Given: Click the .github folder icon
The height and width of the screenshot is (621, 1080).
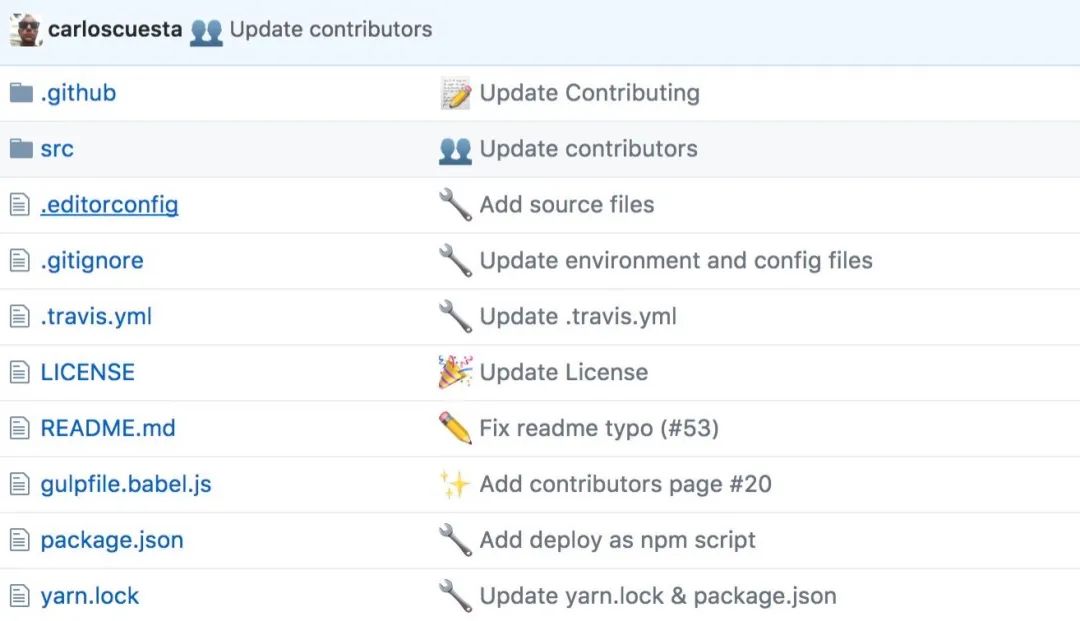Looking at the screenshot, I should coord(20,92).
